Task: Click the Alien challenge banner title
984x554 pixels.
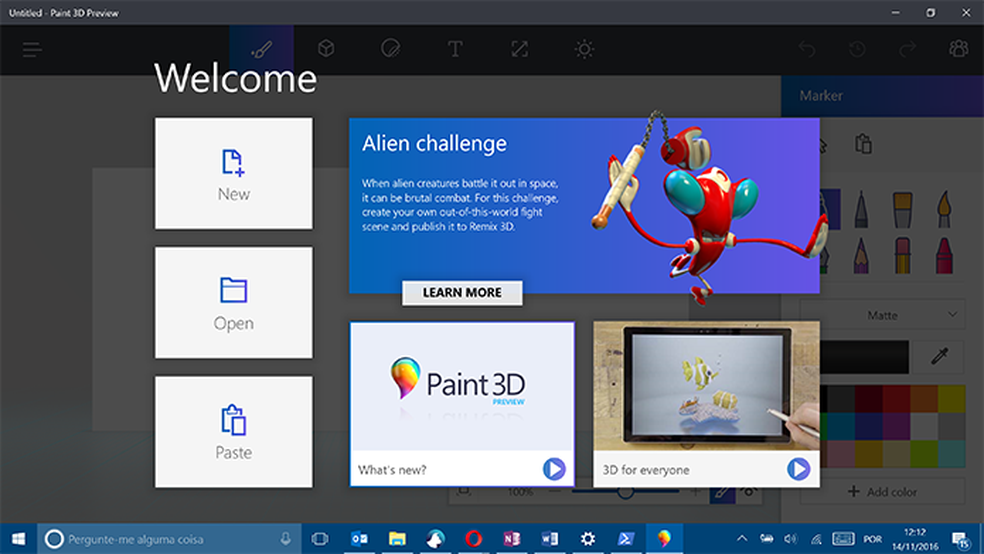Action: click(434, 144)
